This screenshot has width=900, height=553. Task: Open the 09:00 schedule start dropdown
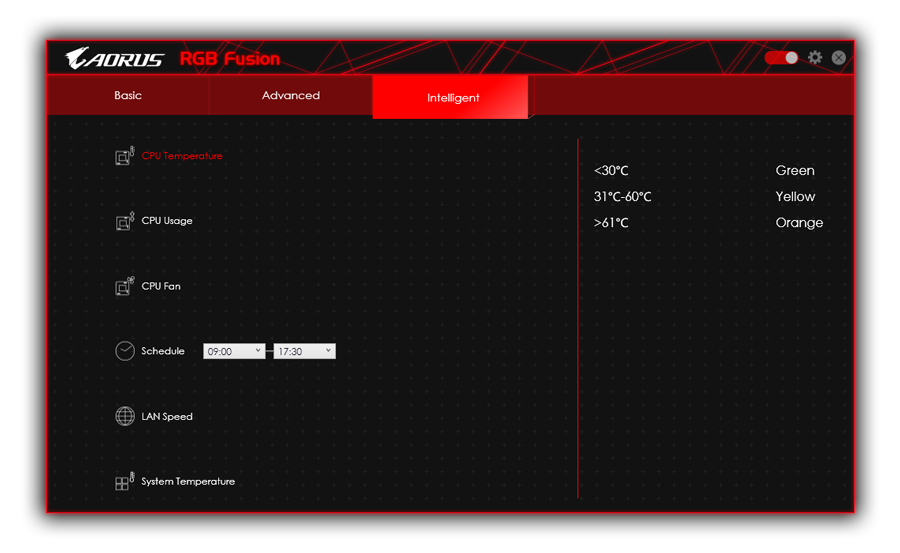tap(234, 351)
